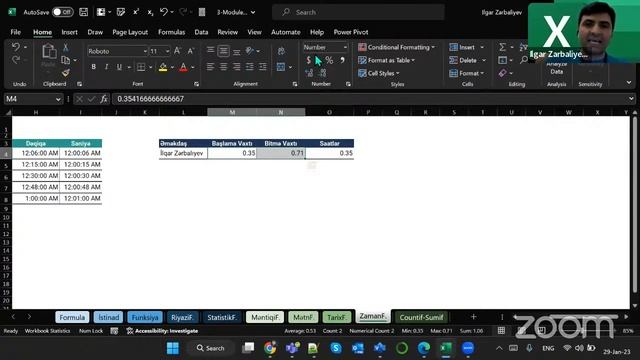Click the Increase Indent icon
Image resolution: width=640 pixels, height=360 pixels.
262,67
